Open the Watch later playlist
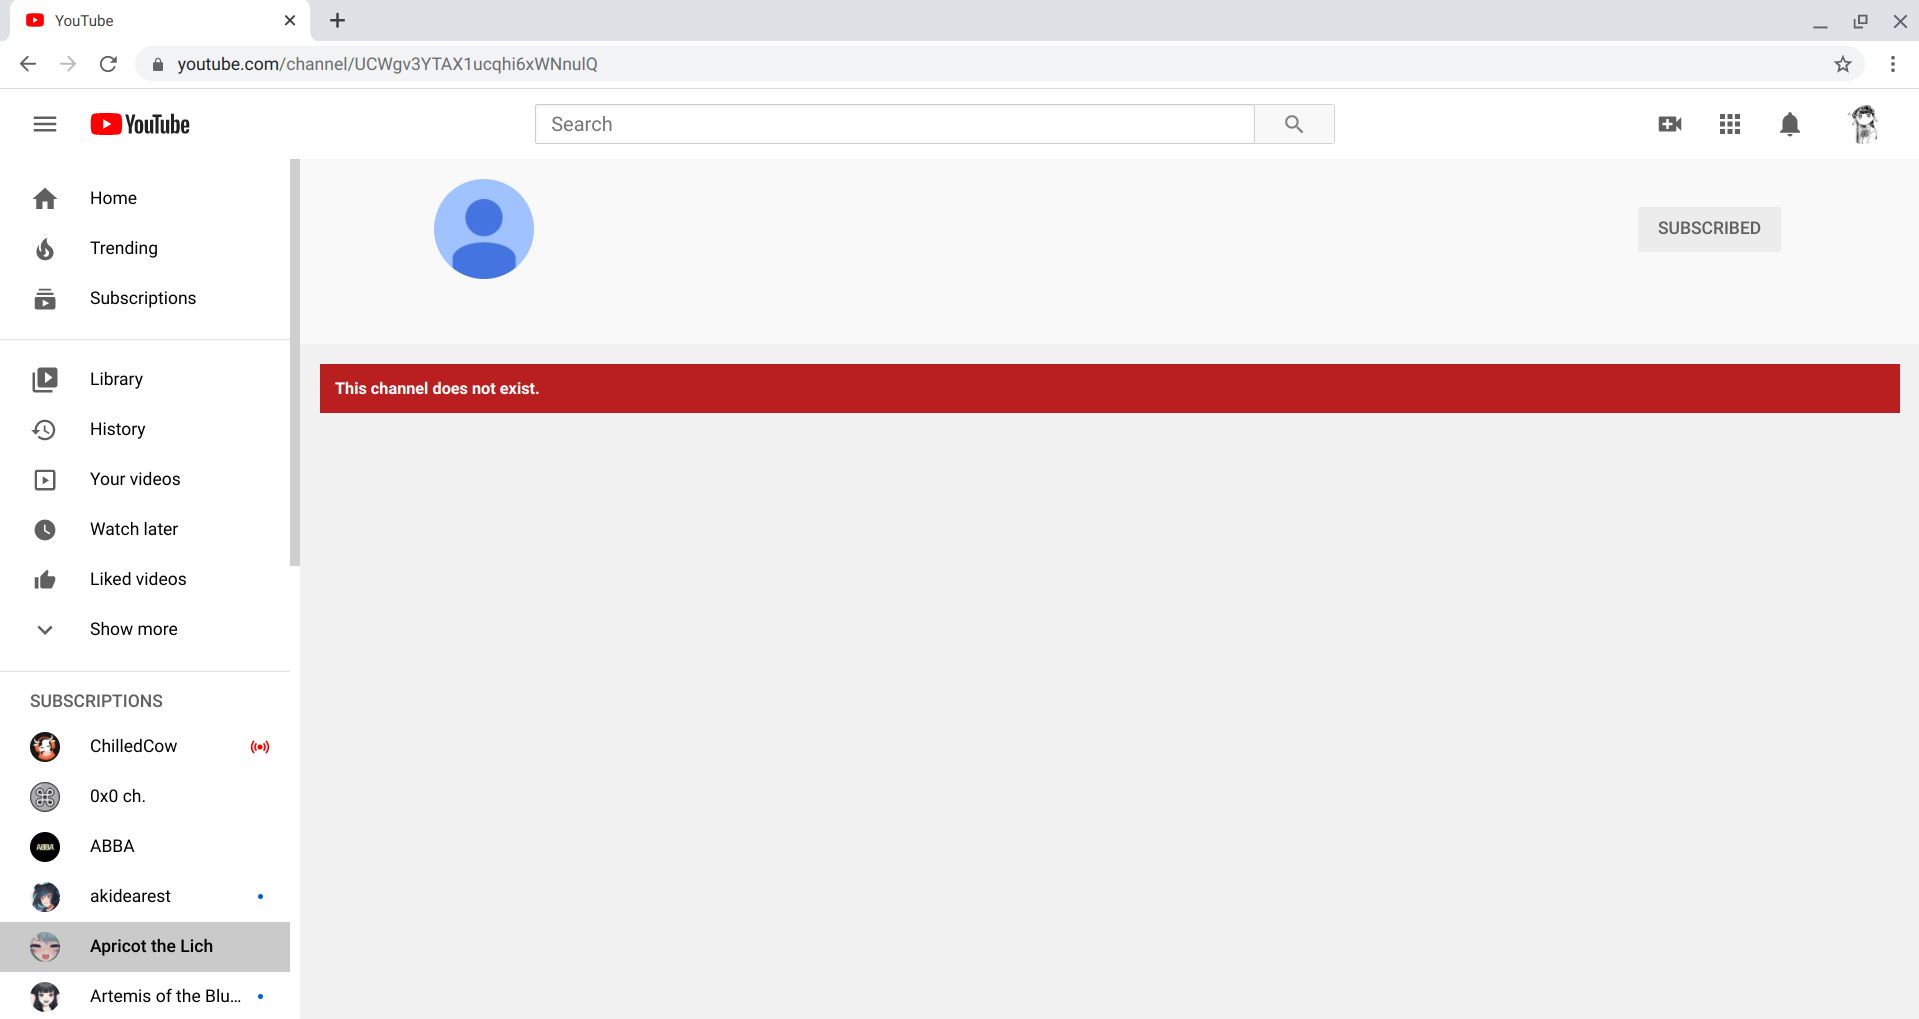 coord(133,528)
